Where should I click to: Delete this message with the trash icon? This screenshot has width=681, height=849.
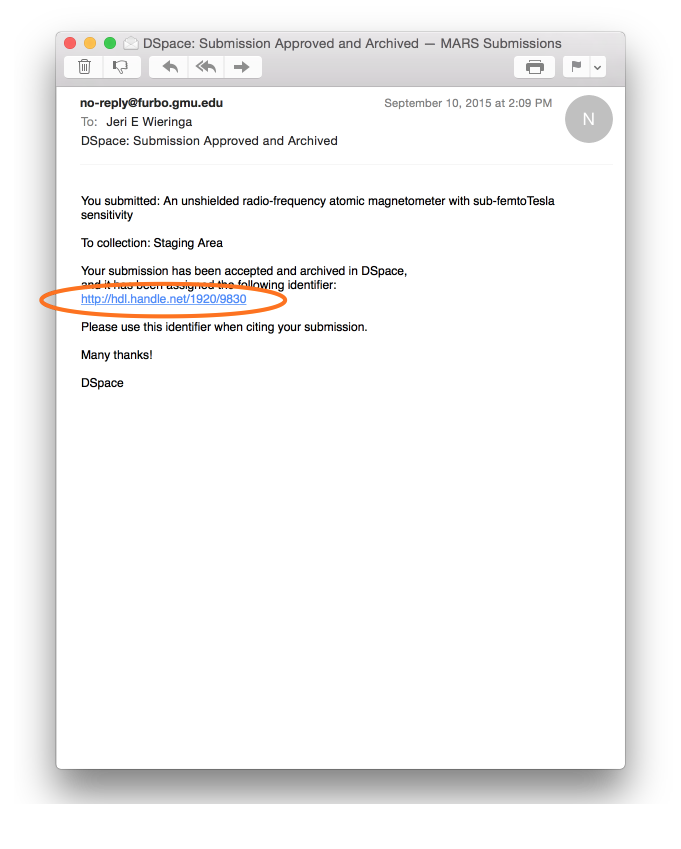[84, 67]
